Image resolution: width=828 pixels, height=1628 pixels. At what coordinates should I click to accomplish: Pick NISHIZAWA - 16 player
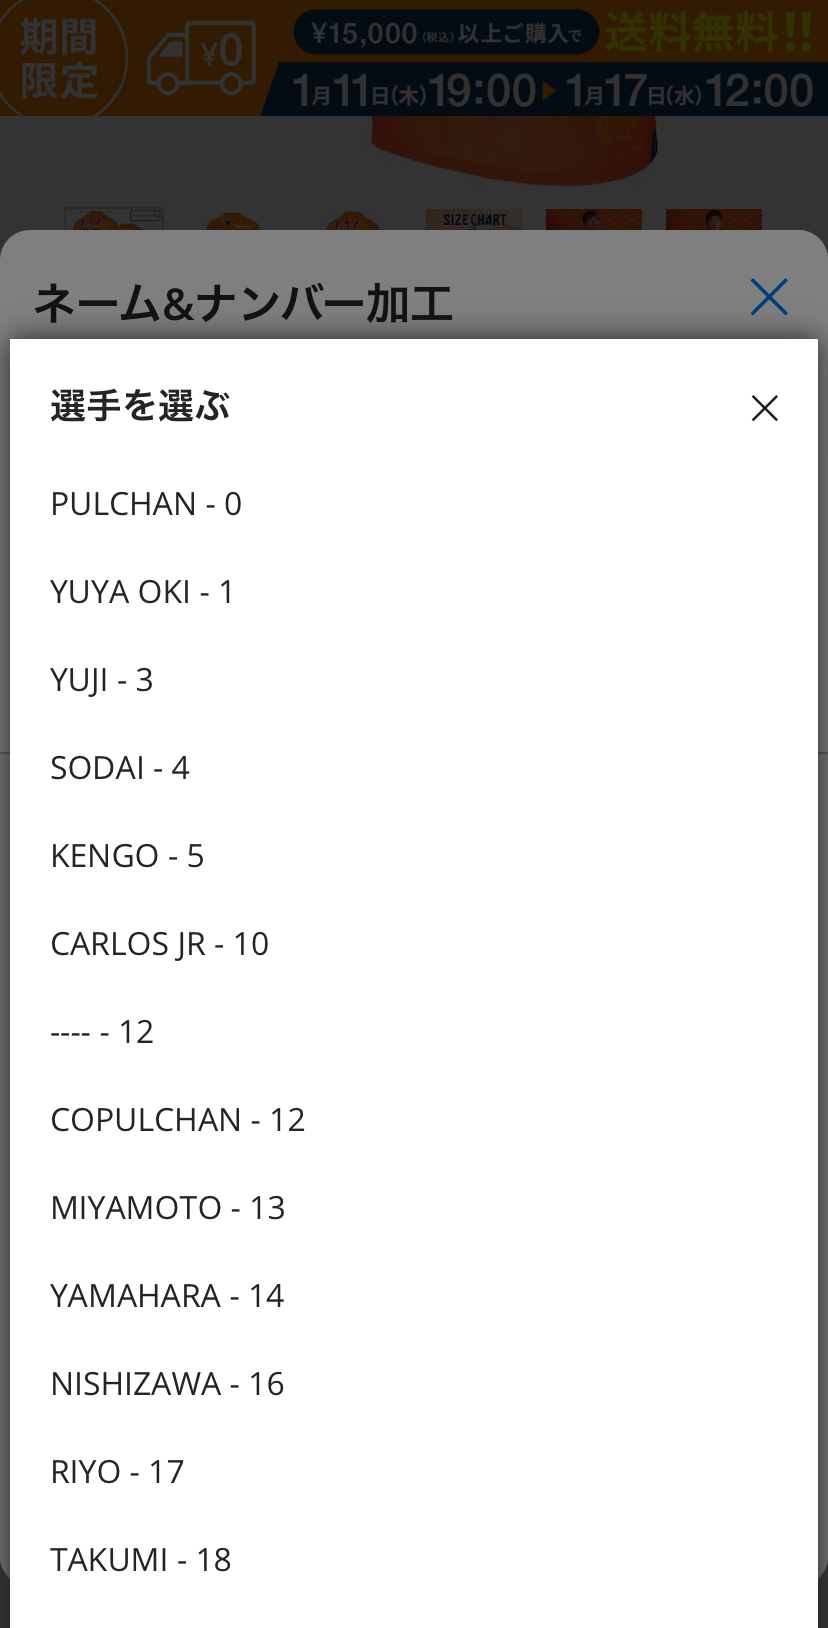pos(167,1384)
